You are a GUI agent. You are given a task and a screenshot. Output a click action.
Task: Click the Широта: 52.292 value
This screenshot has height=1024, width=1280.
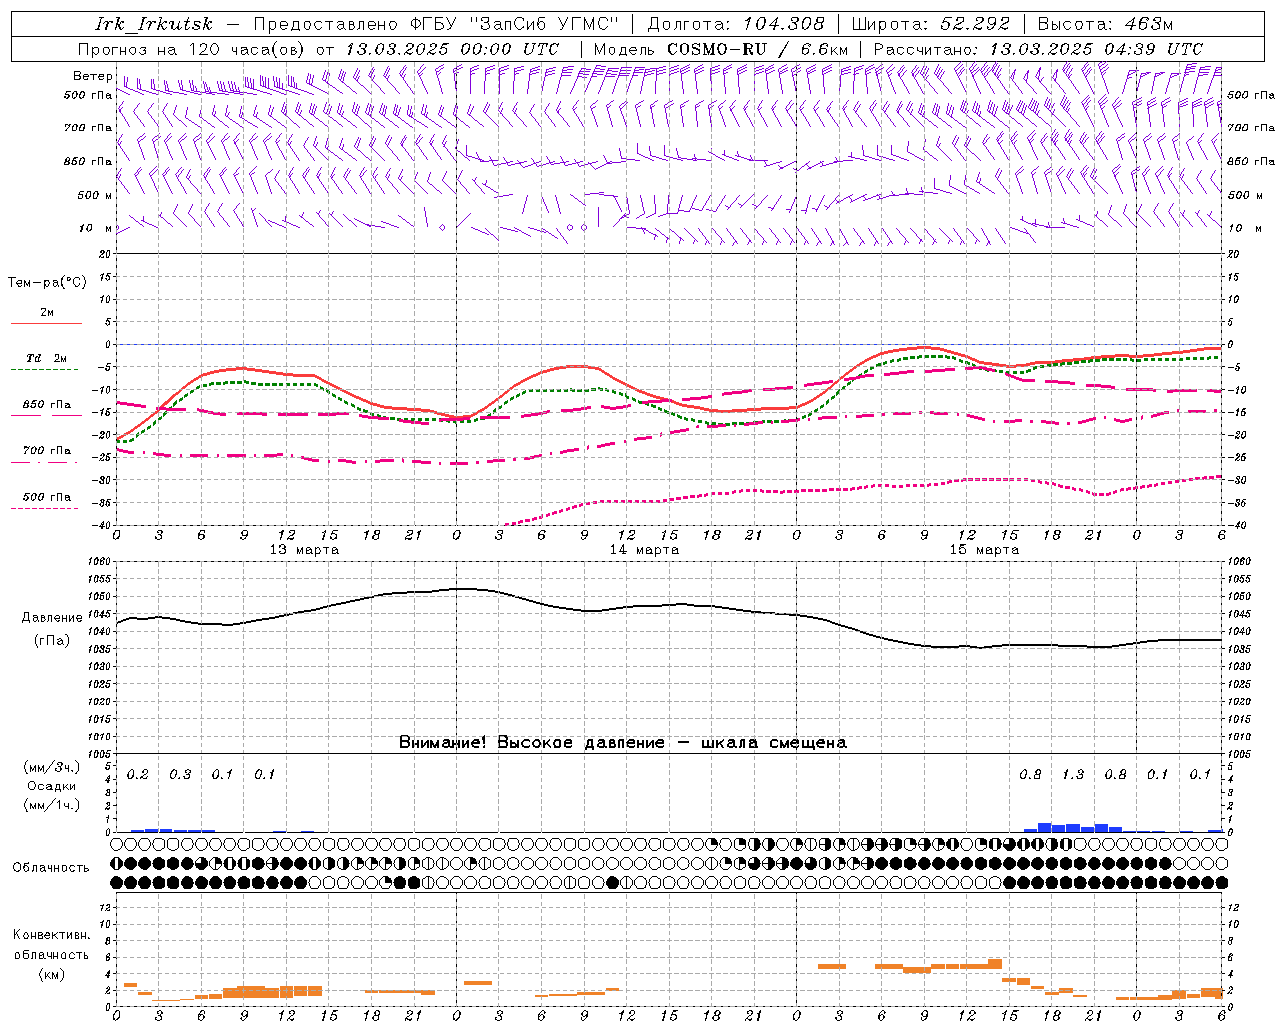click(x=931, y=24)
